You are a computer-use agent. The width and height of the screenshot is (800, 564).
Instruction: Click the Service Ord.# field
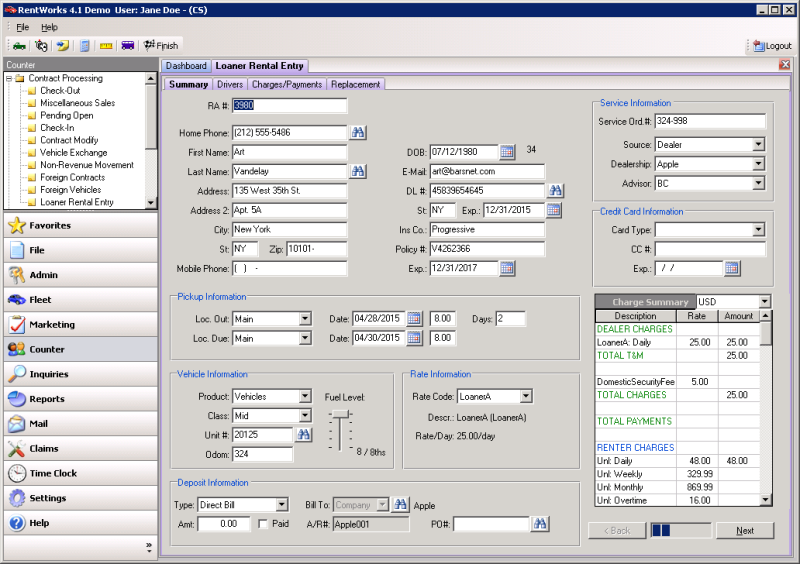click(710, 121)
